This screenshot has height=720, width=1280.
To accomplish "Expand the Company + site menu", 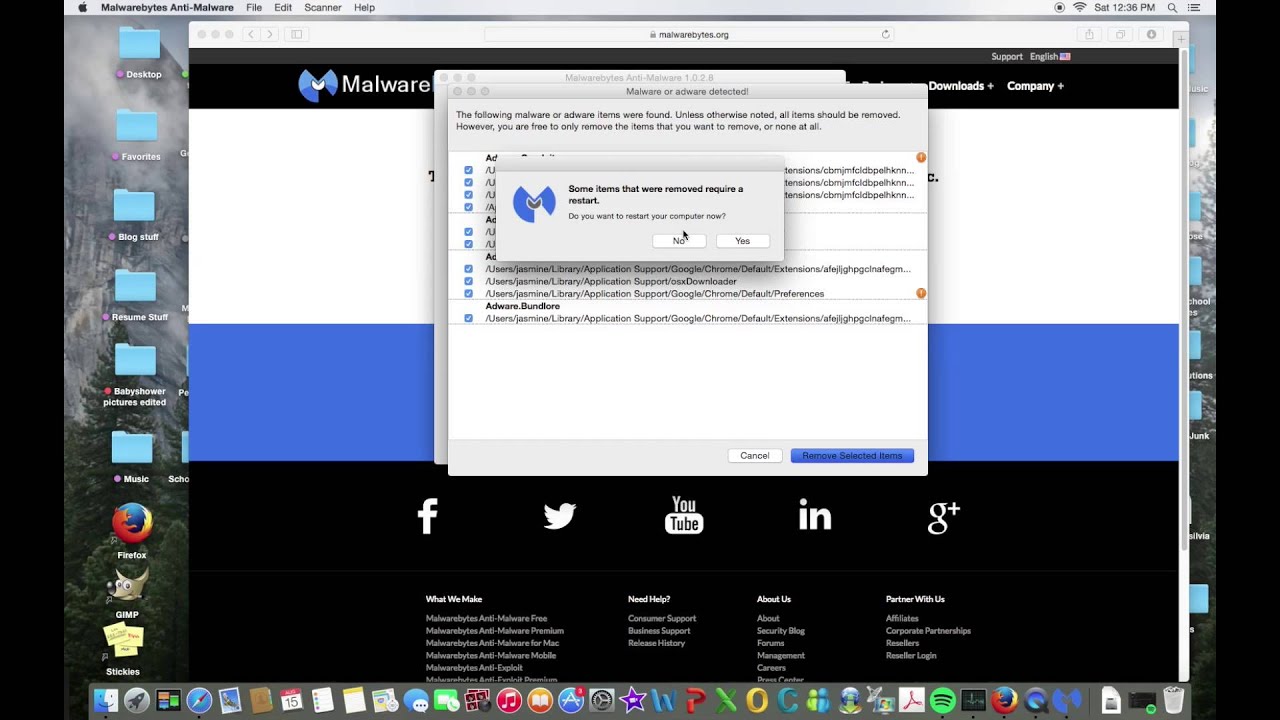I will pyautogui.click(x=1035, y=86).
